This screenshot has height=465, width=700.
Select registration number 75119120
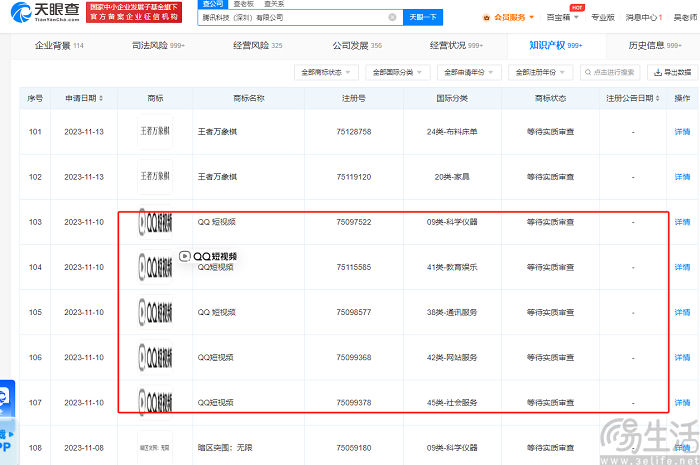point(354,177)
